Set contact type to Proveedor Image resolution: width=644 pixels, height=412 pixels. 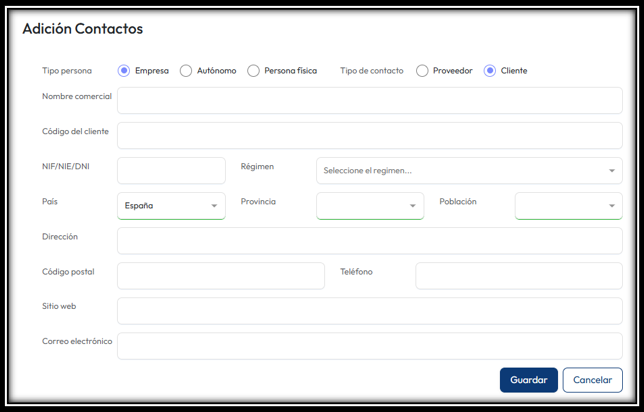[422, 71]
